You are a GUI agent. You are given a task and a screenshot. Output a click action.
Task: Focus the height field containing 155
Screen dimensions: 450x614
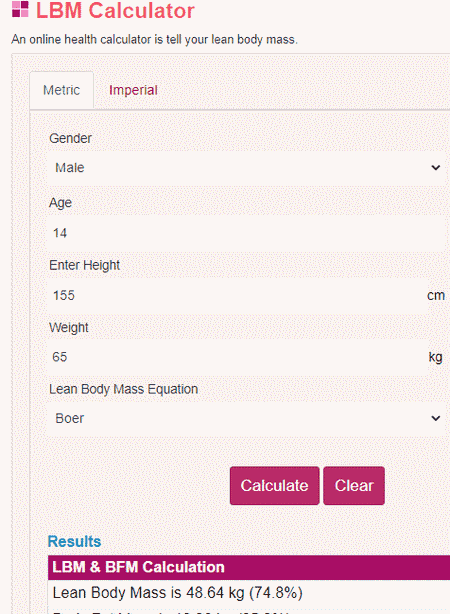[237, 295]
